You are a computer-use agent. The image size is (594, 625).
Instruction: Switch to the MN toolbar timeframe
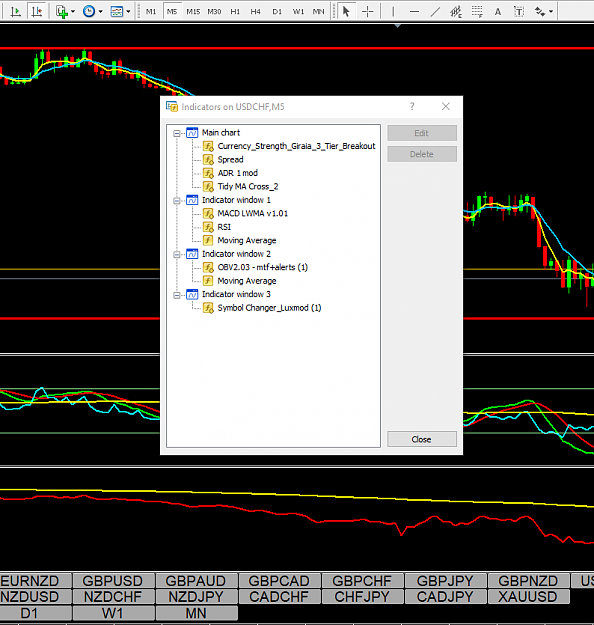319,12
